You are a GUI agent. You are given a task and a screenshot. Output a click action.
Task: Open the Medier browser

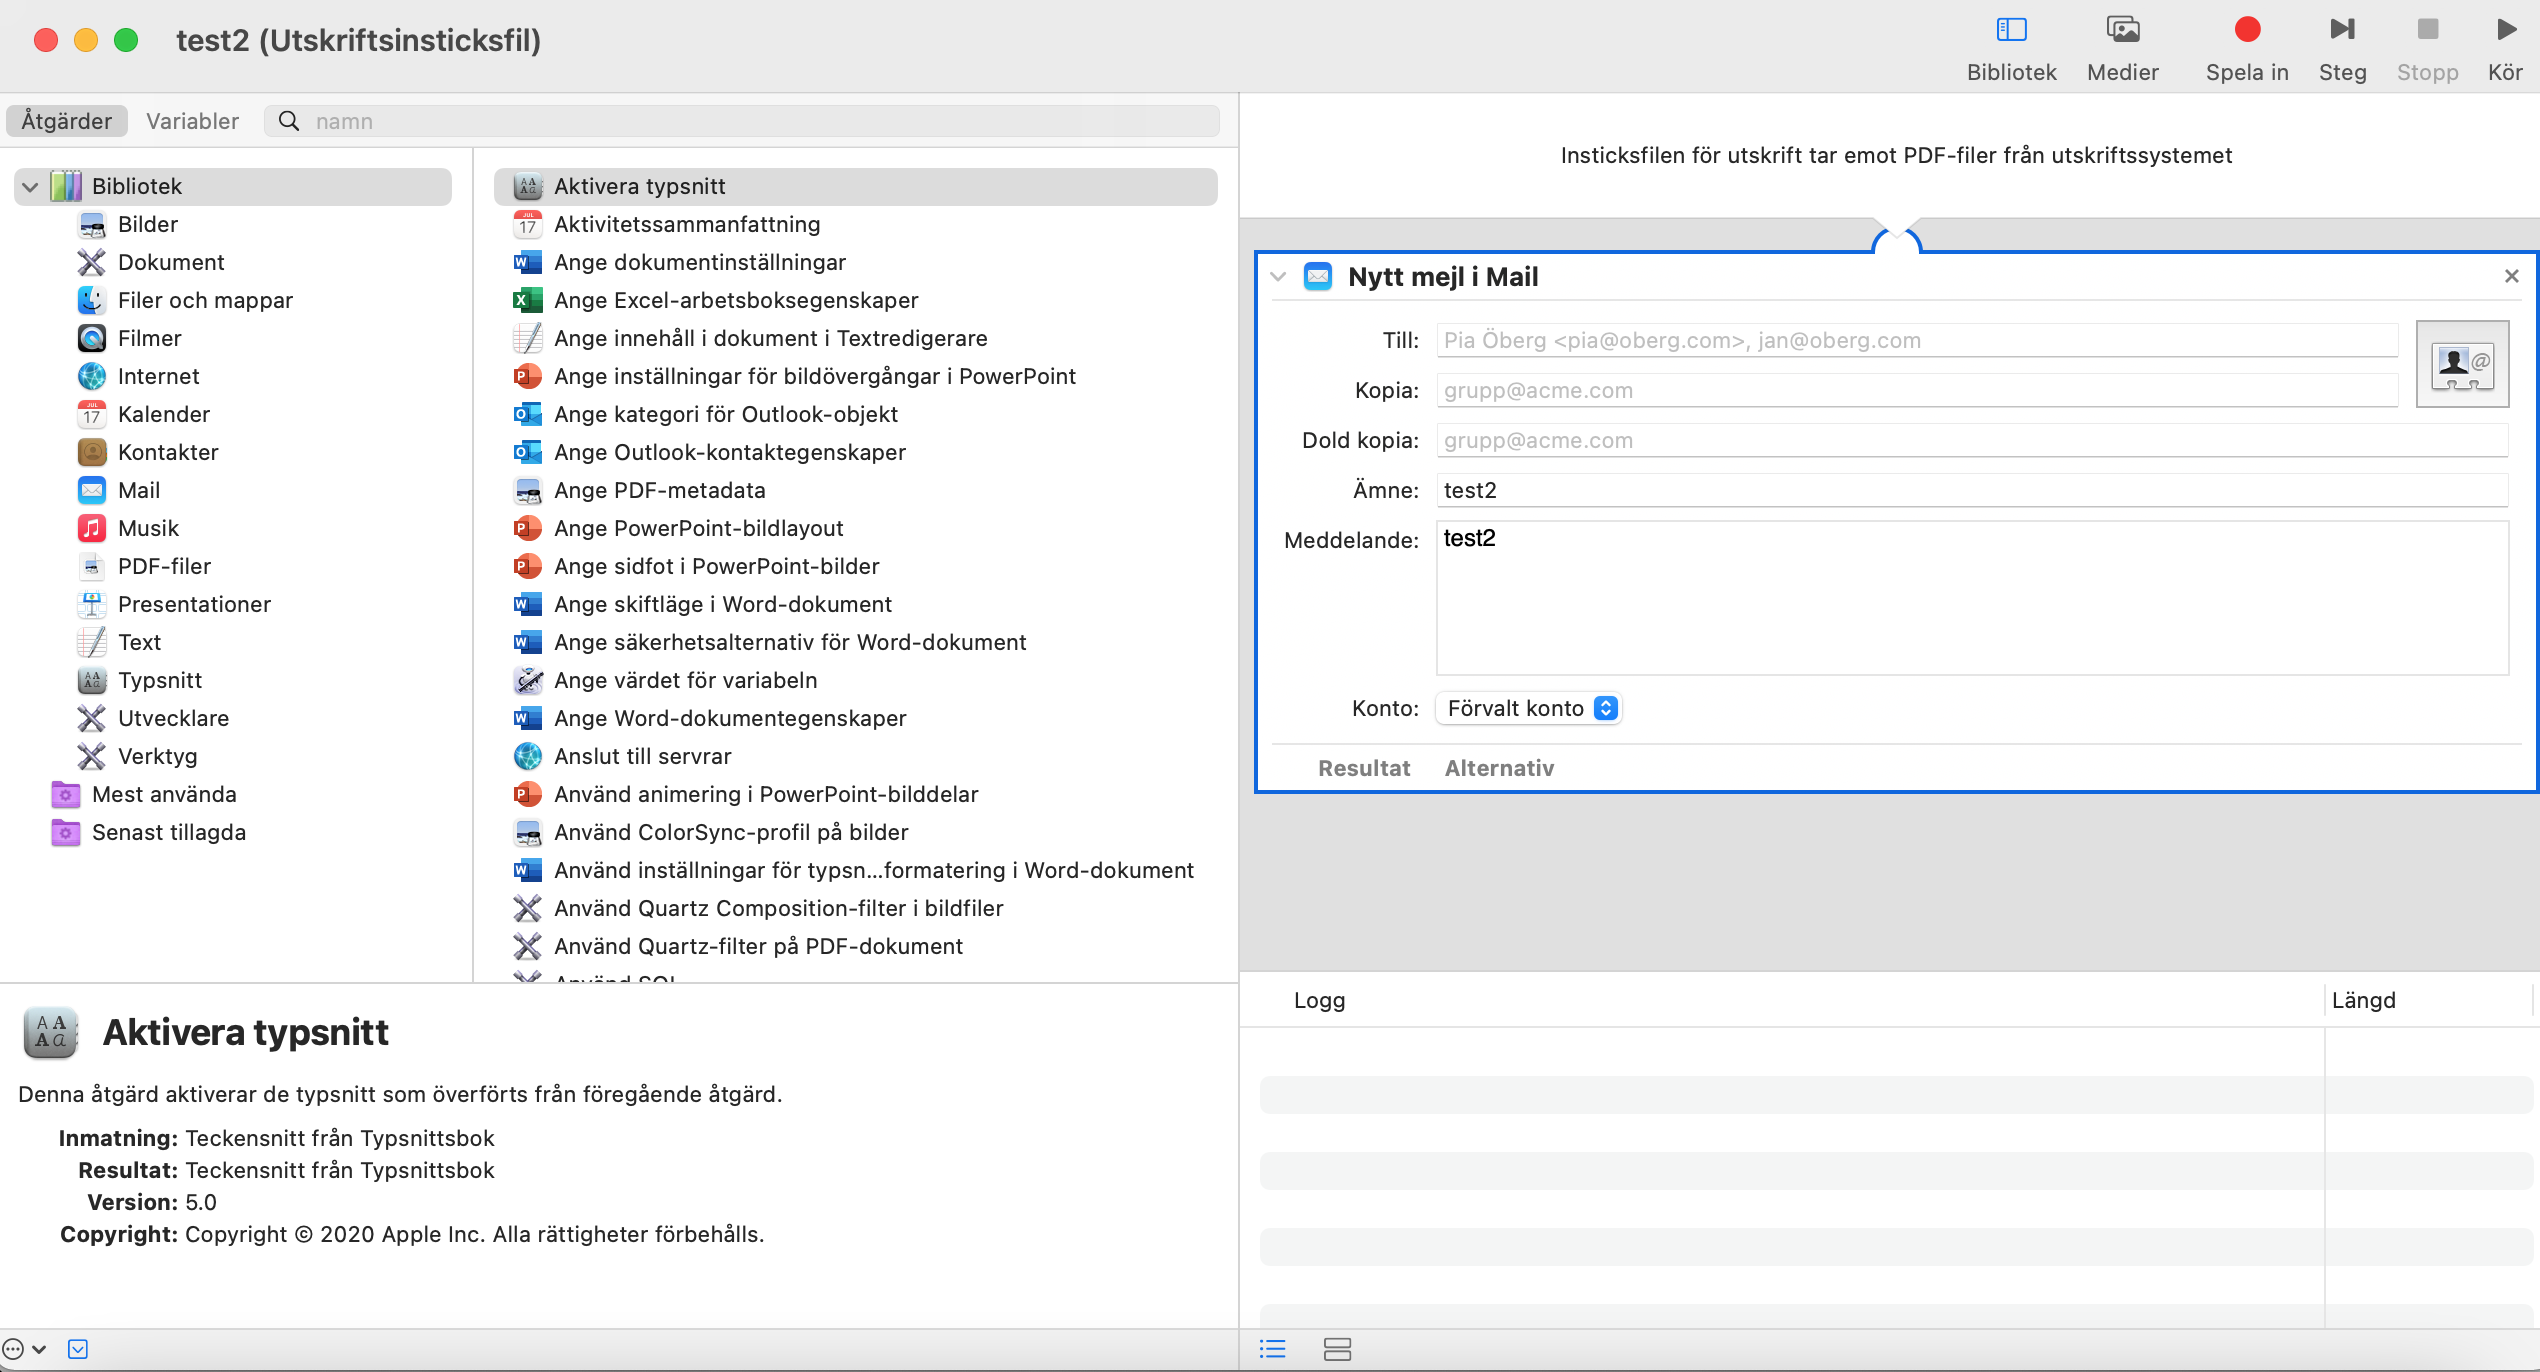pos(2122,30)
